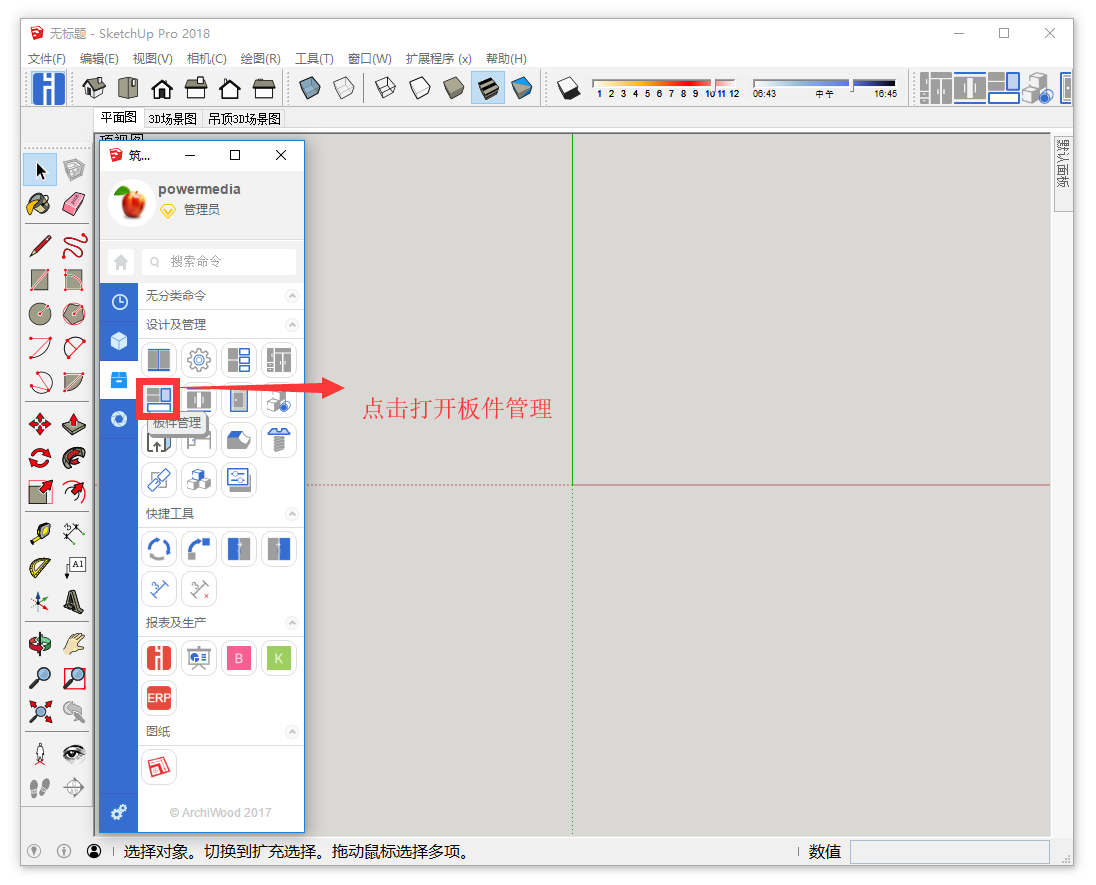Select the Eraser tool
1096x885 pixels.
pyautogui.click(x=74, y=204)
